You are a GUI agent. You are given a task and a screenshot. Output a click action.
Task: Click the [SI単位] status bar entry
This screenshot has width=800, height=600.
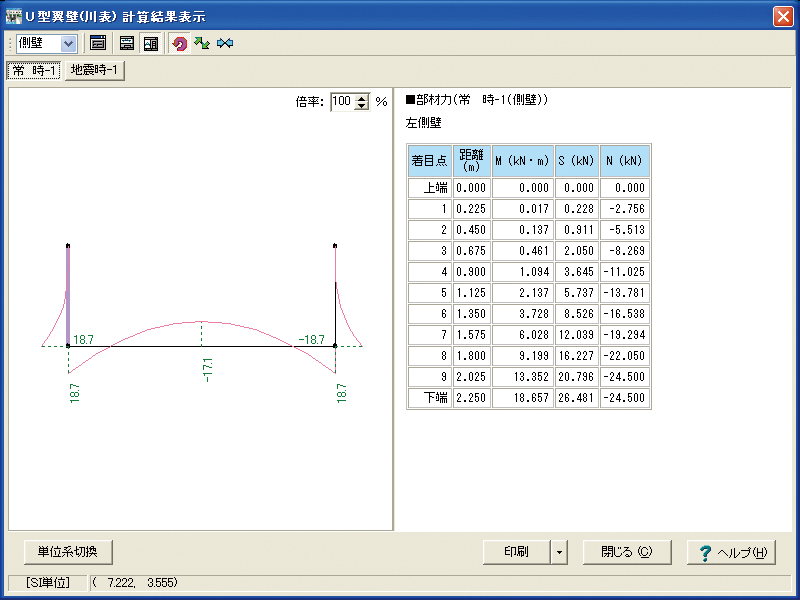(48, 583)
